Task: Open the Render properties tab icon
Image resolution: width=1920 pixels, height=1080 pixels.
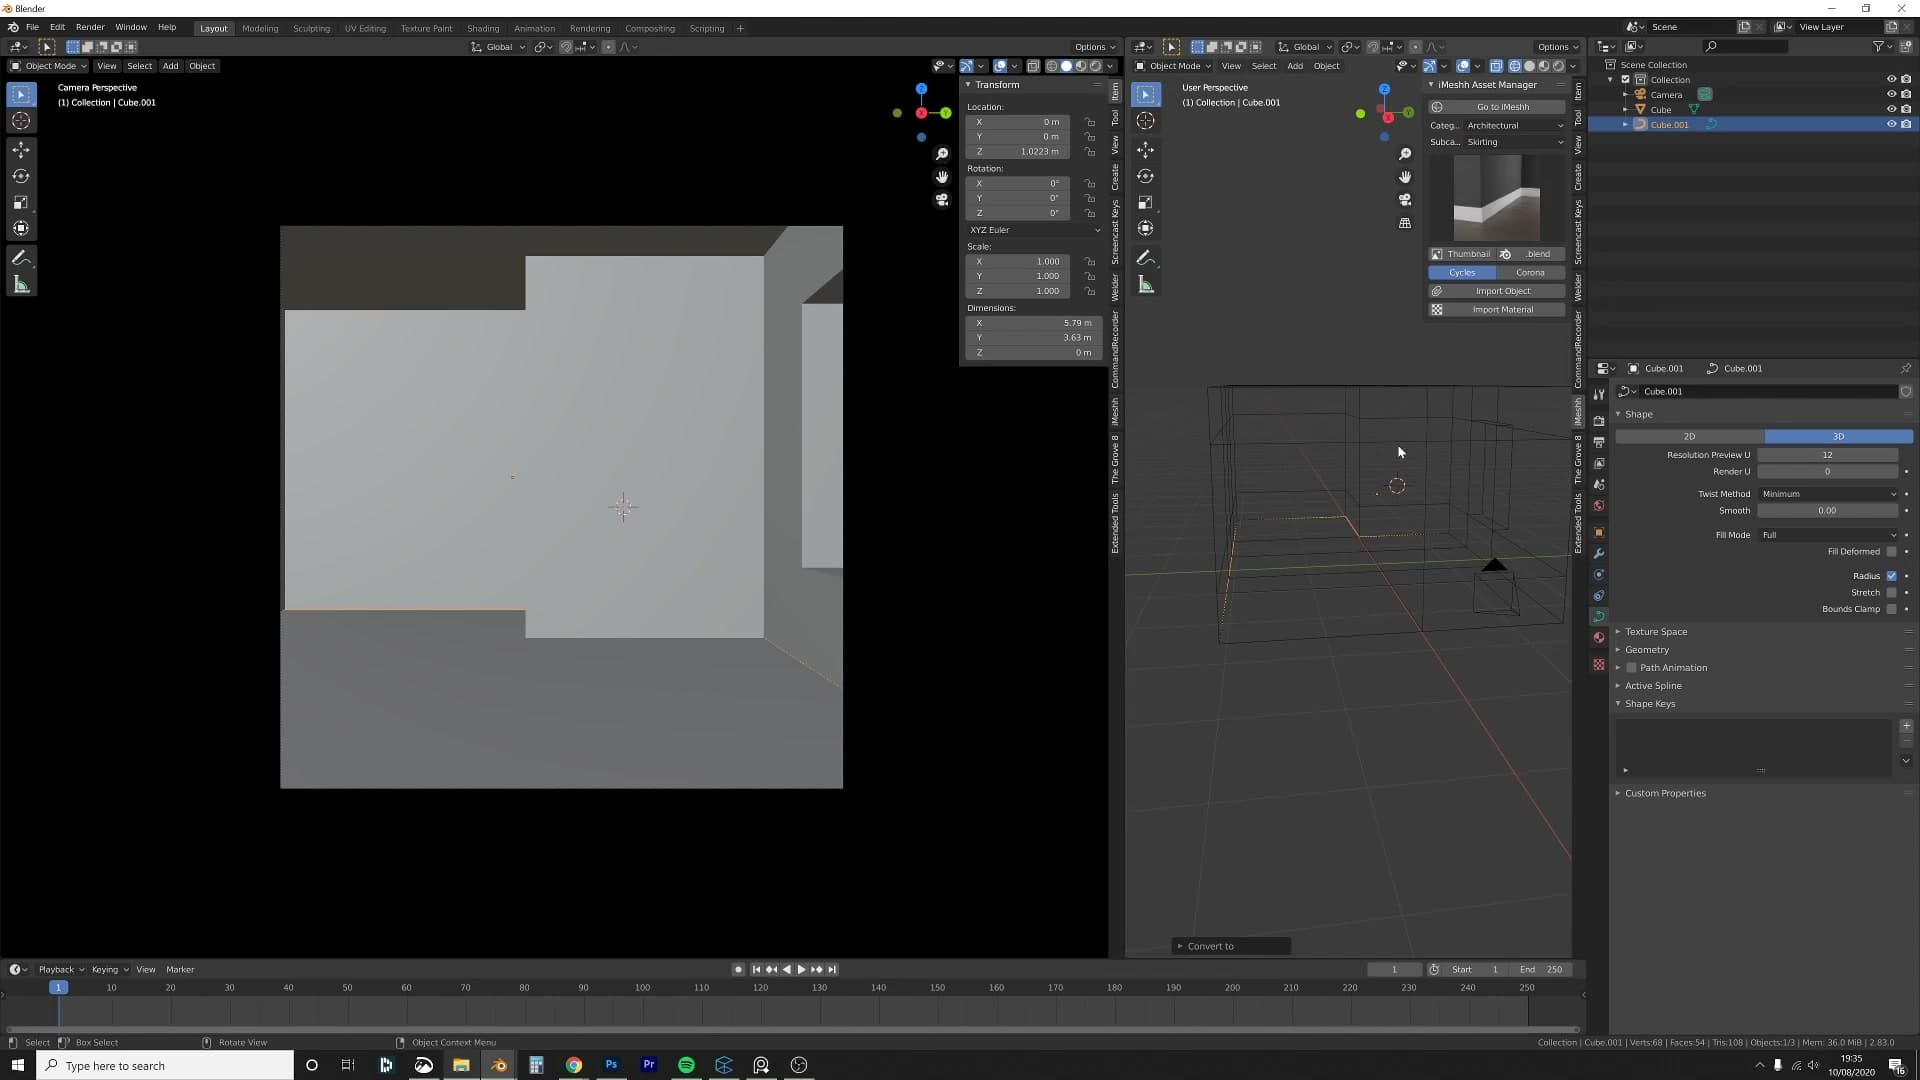Action: (x=1599, y=421)
